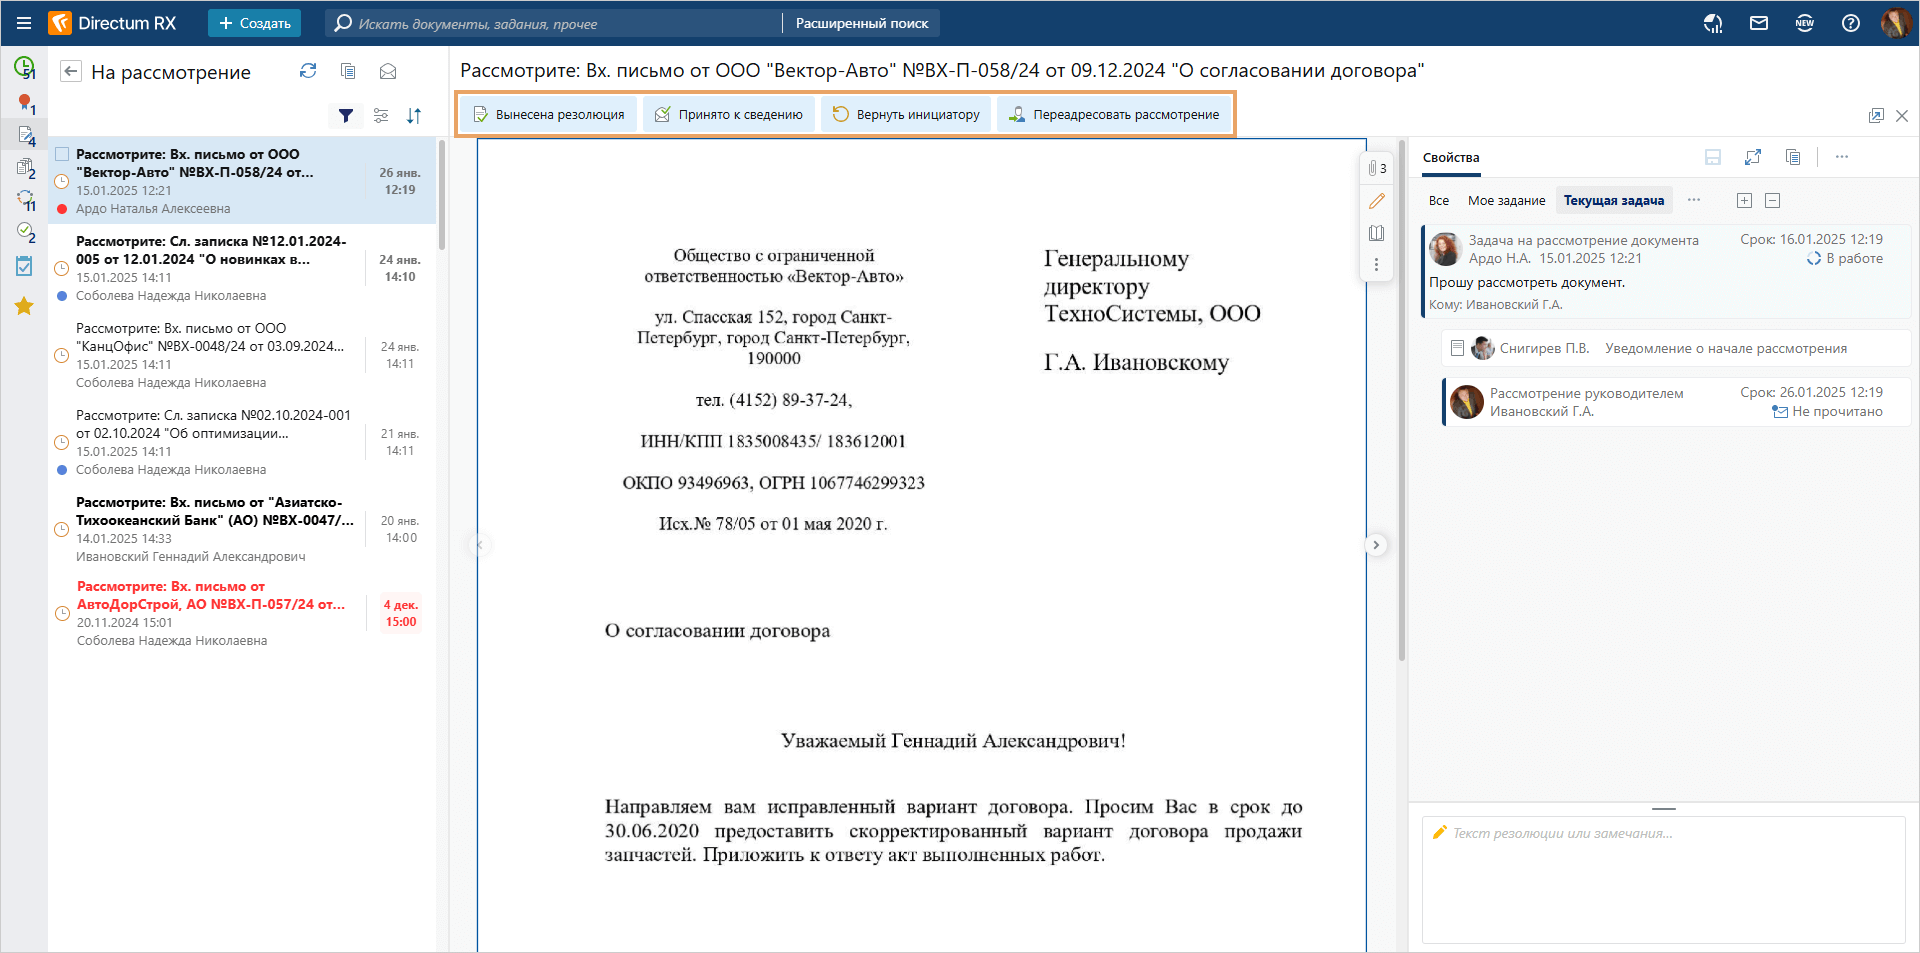Viewport: 1920px width, 953px height.
Task: Tick checkbox of Вектор-Авто task
Action: pos(62,154)
